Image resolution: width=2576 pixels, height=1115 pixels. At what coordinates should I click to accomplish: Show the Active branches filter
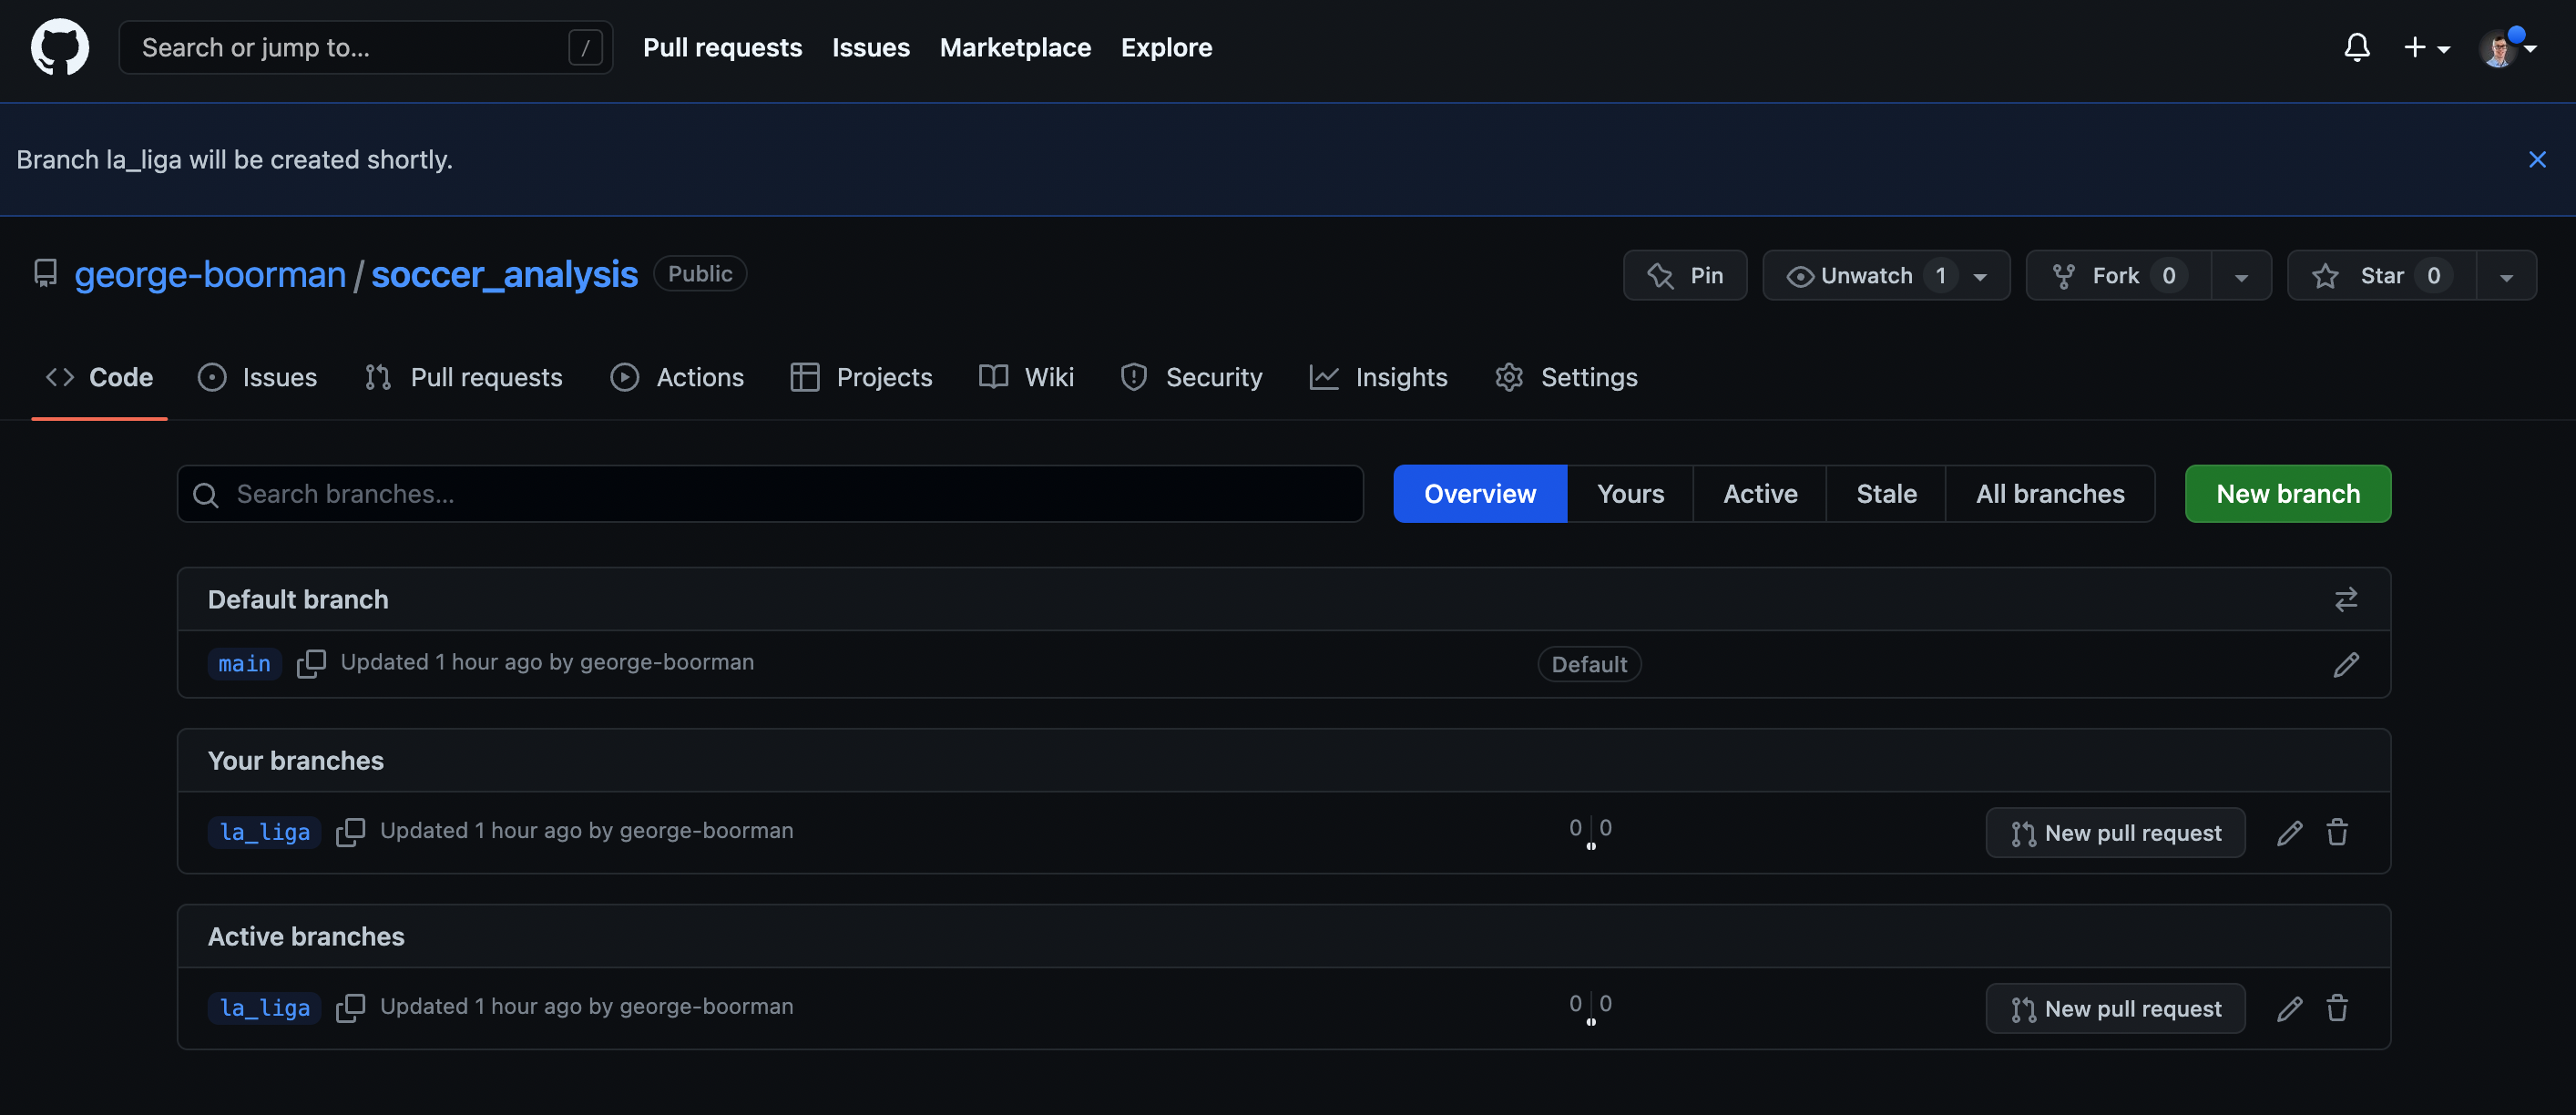1760,494
